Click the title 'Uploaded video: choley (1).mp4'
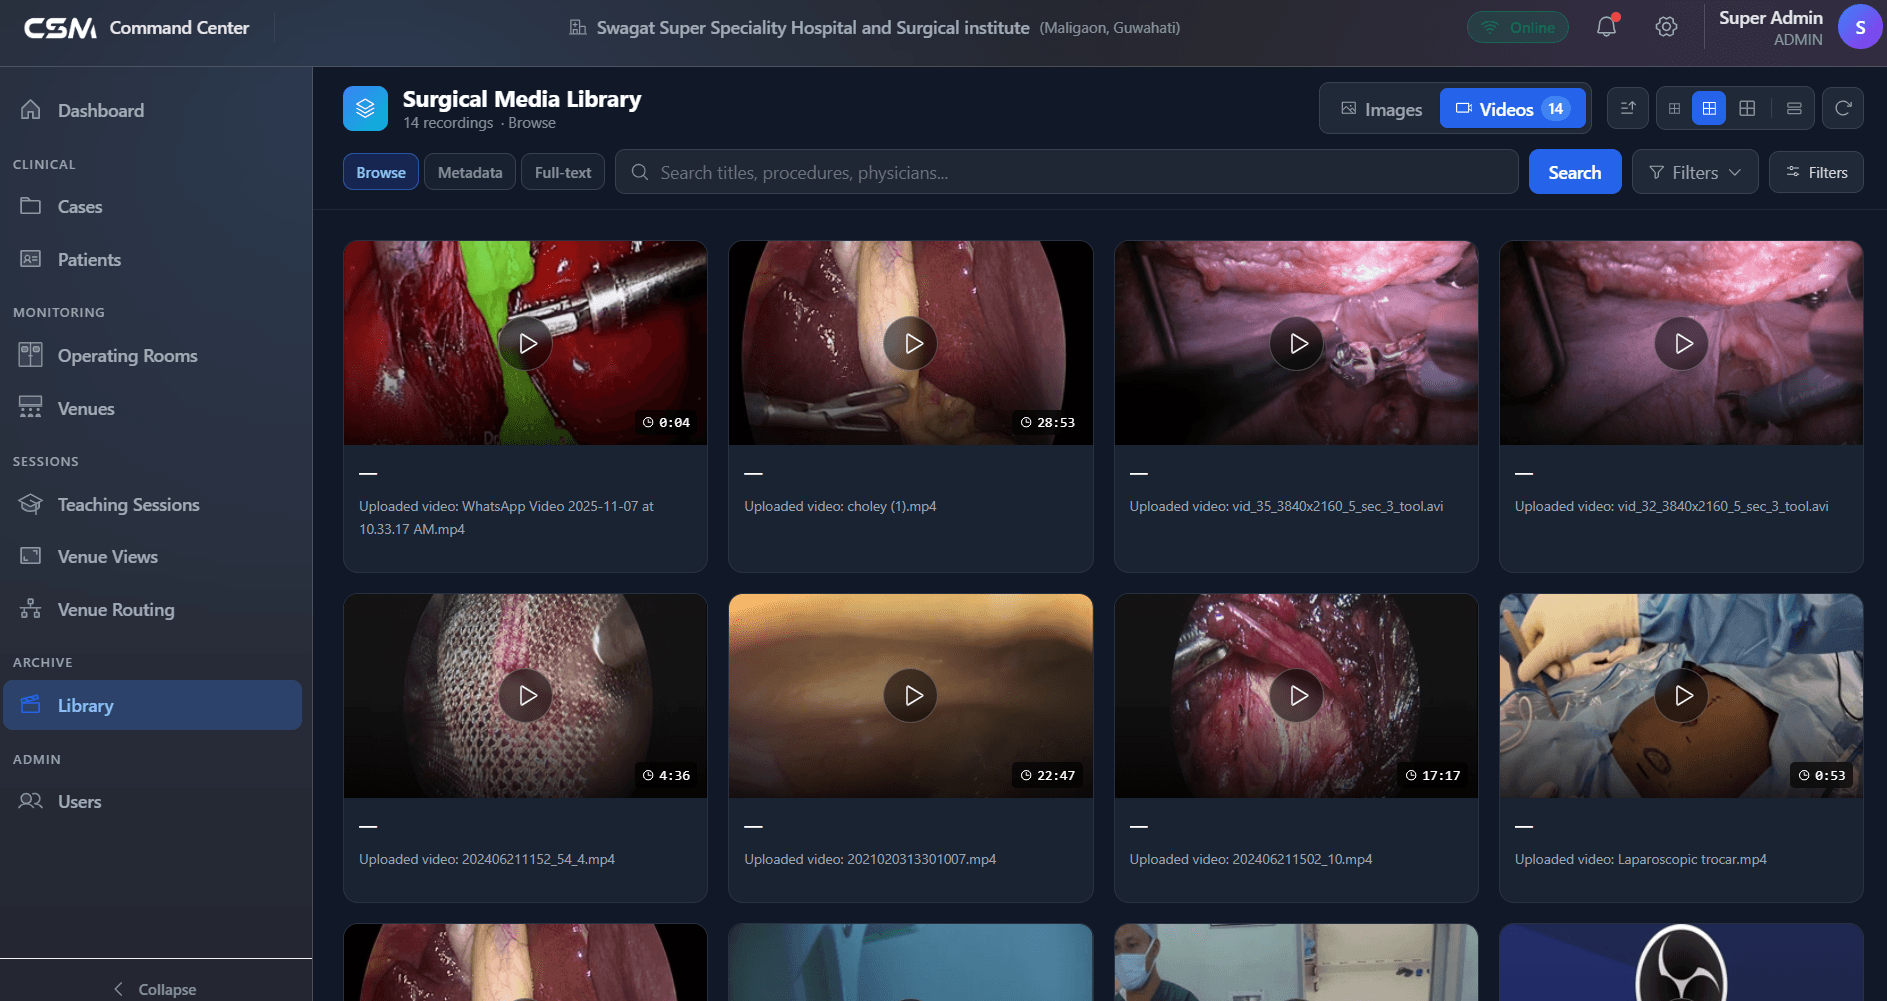Image resolution: width=1887 pixels, height=1001 pixels. pyautogui.click(x=840, y=506)
